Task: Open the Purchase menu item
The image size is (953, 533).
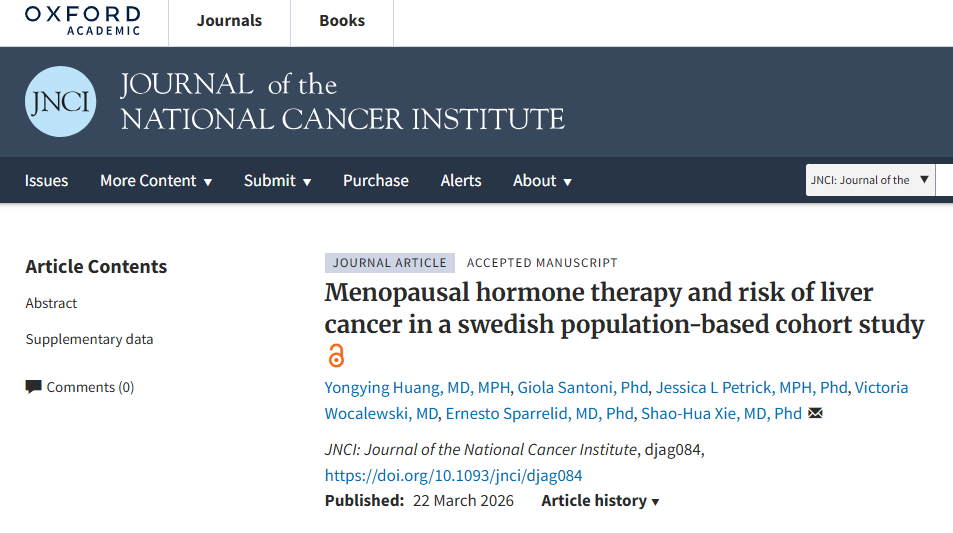Action: (375, 181)
